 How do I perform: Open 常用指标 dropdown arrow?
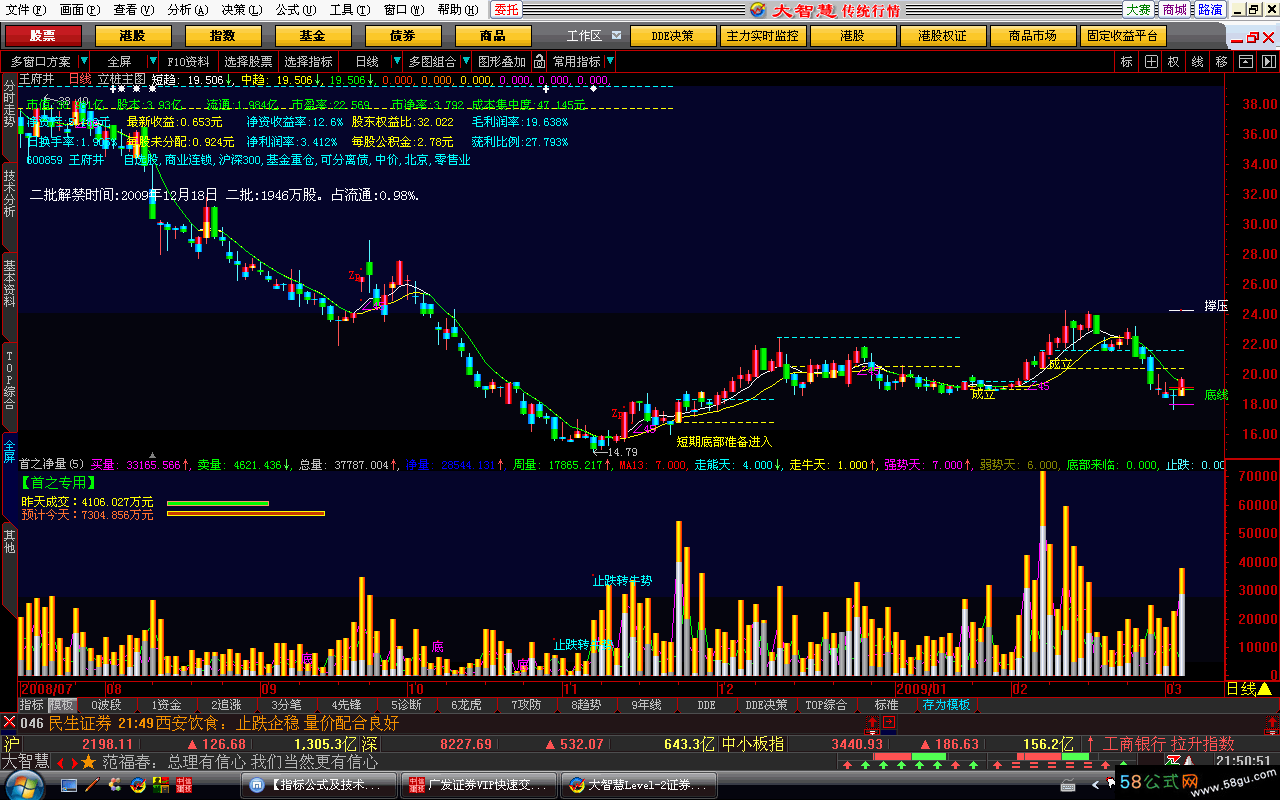[x=609, y=61]
